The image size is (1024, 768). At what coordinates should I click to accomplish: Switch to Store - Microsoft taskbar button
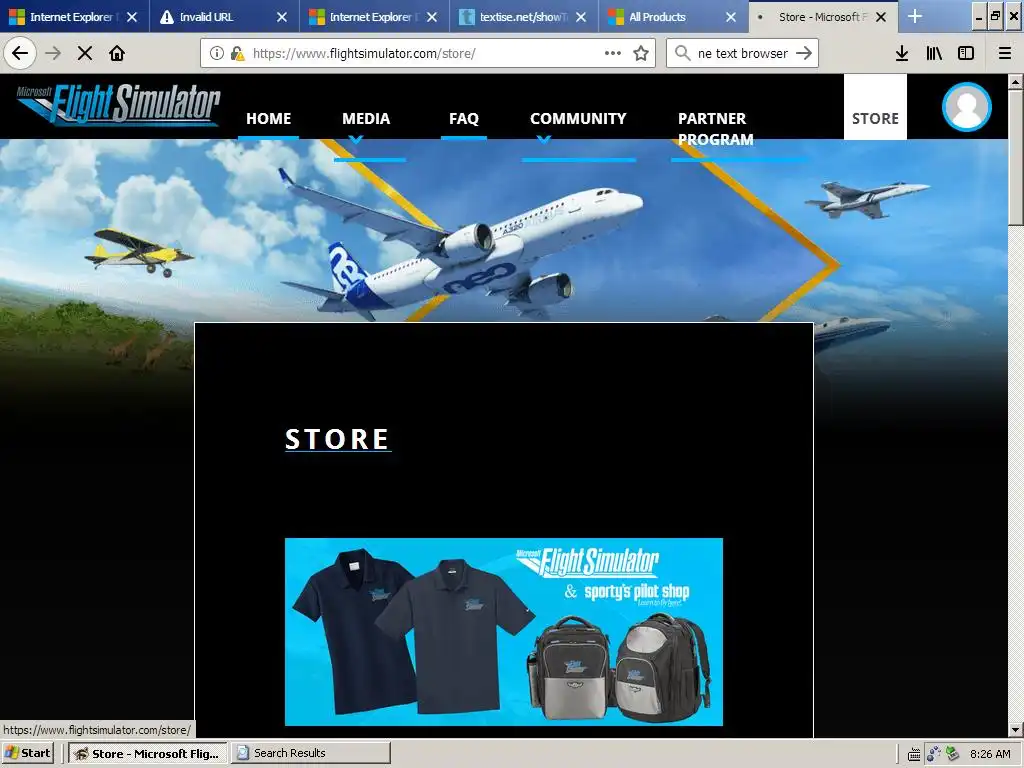coord(148,753)
